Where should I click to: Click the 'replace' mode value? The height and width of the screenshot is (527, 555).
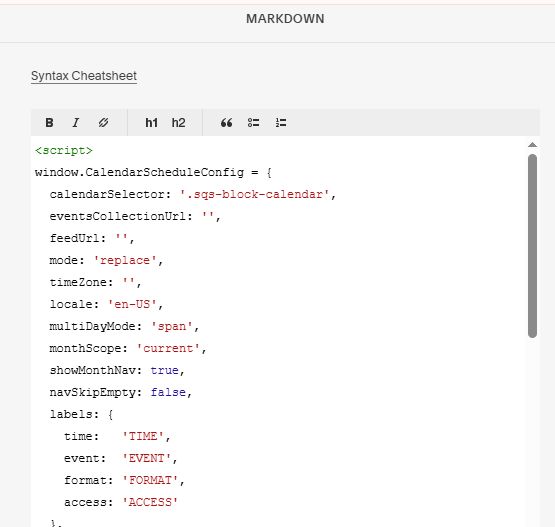[125, 260]
